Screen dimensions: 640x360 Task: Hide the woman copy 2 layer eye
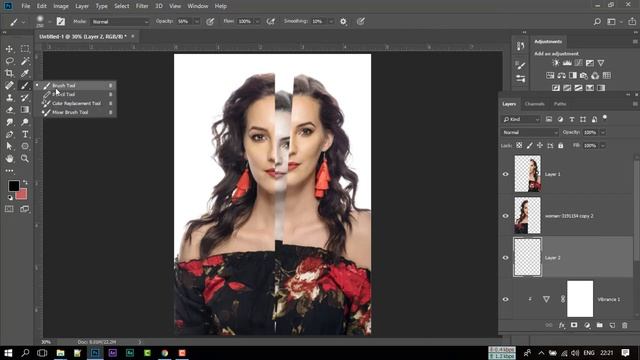(506, 216)
